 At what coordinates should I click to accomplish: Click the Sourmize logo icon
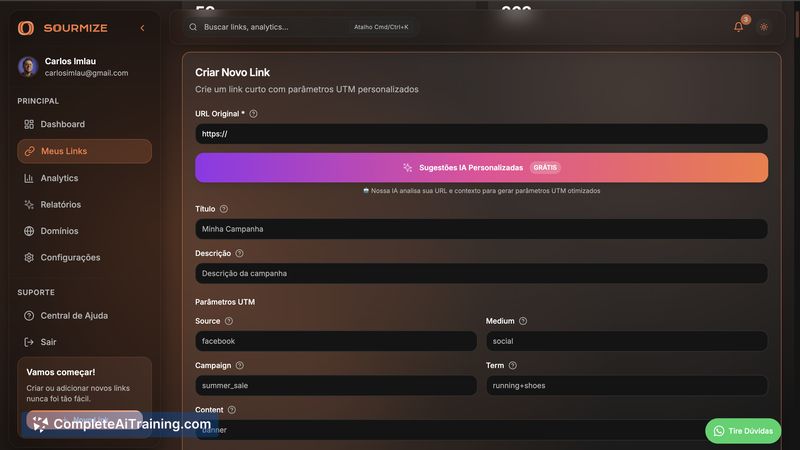[26, 28]
